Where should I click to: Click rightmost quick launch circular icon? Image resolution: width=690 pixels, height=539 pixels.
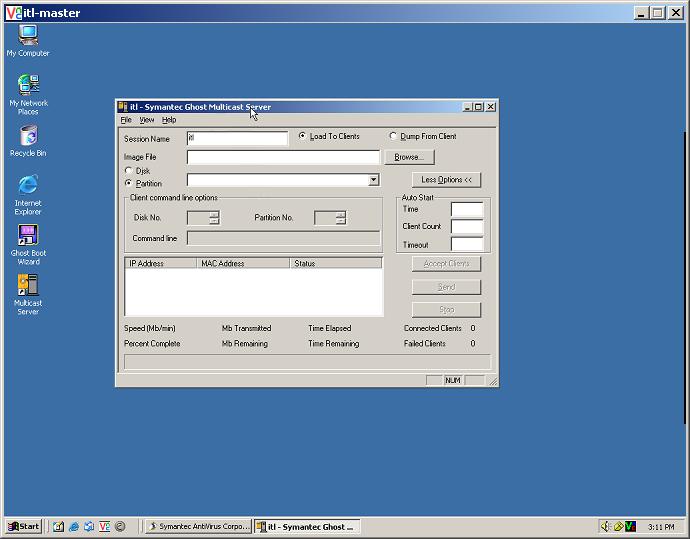pyautogui.click(x=120, y=526)
